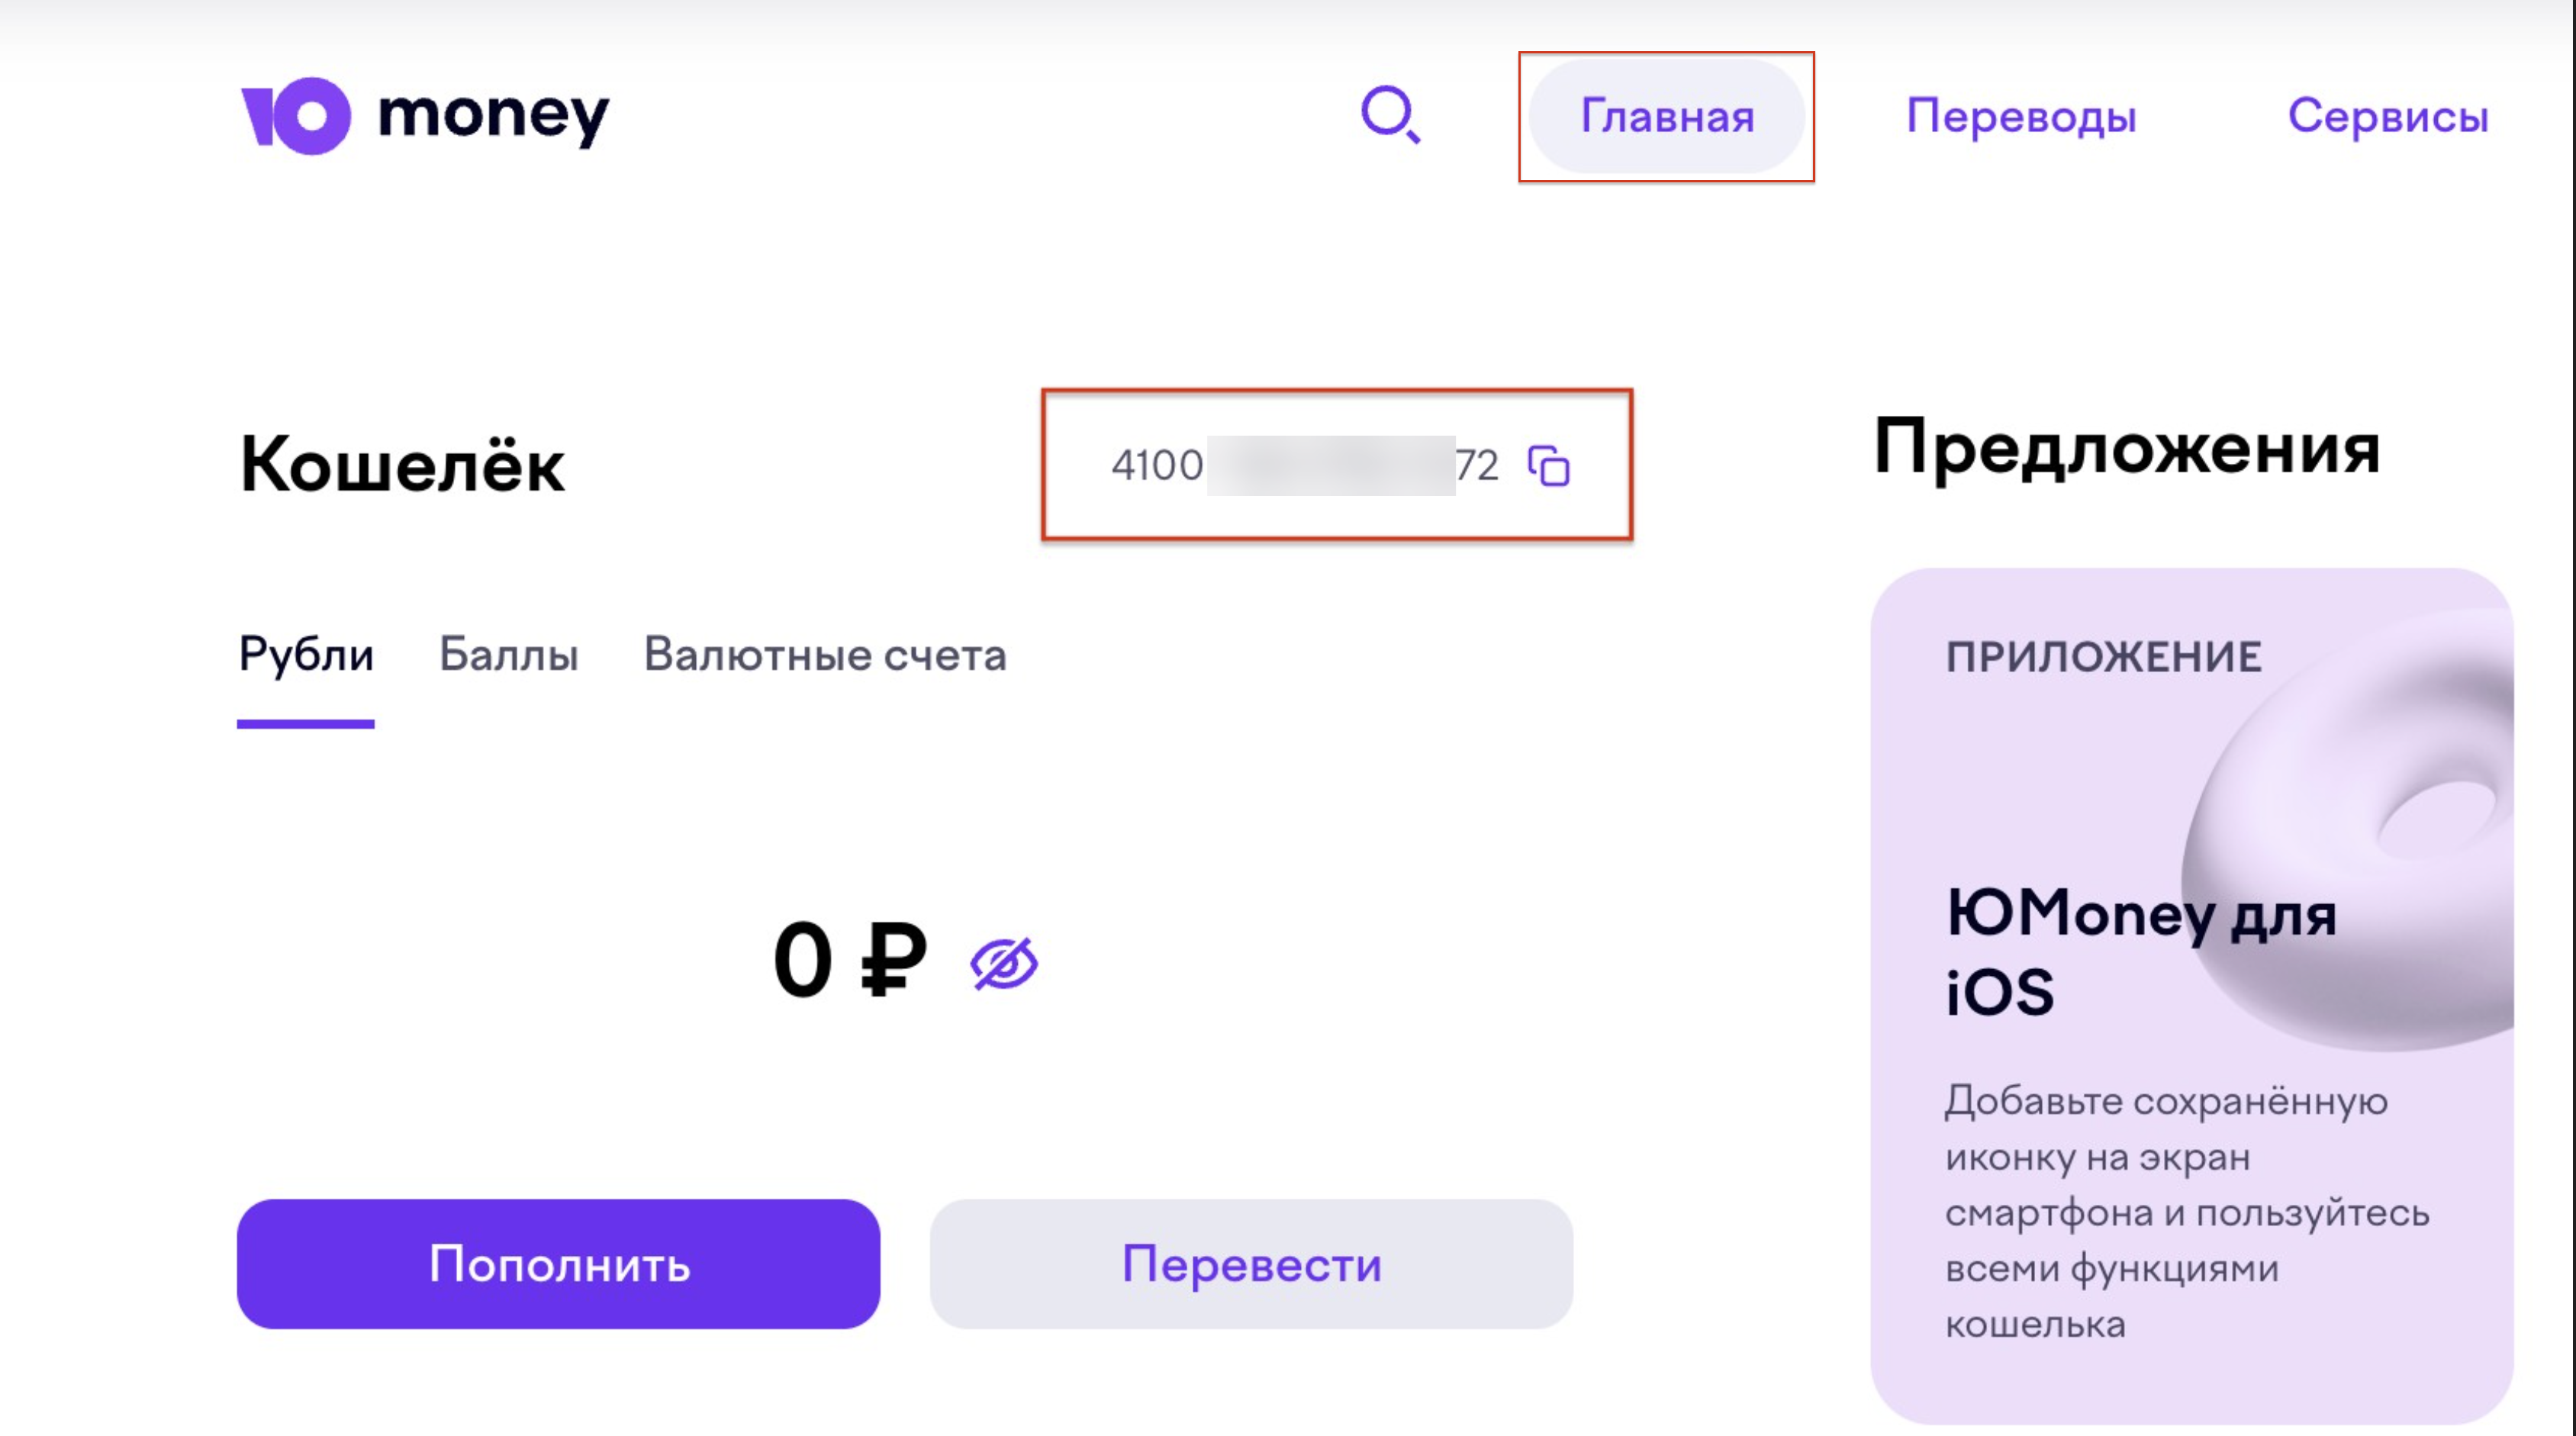Open search with the magnifier icon

[x=1390, y=115]
